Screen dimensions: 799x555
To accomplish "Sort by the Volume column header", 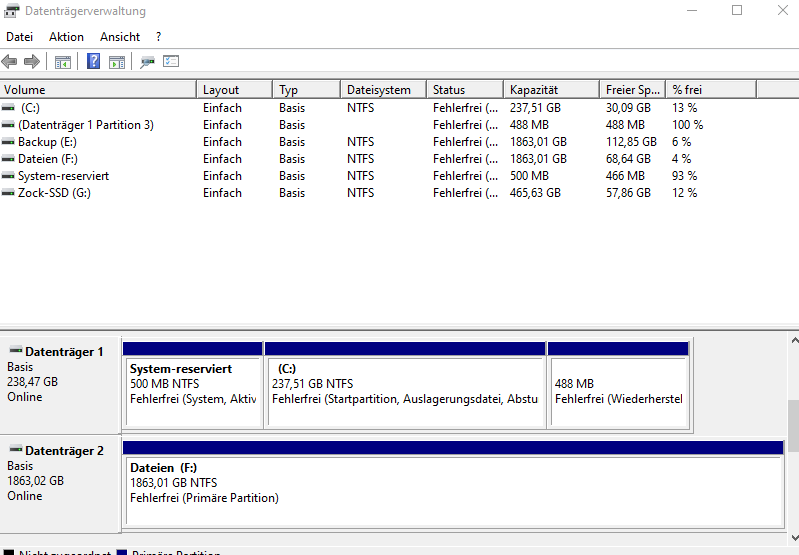I will (x=98, y=90).
